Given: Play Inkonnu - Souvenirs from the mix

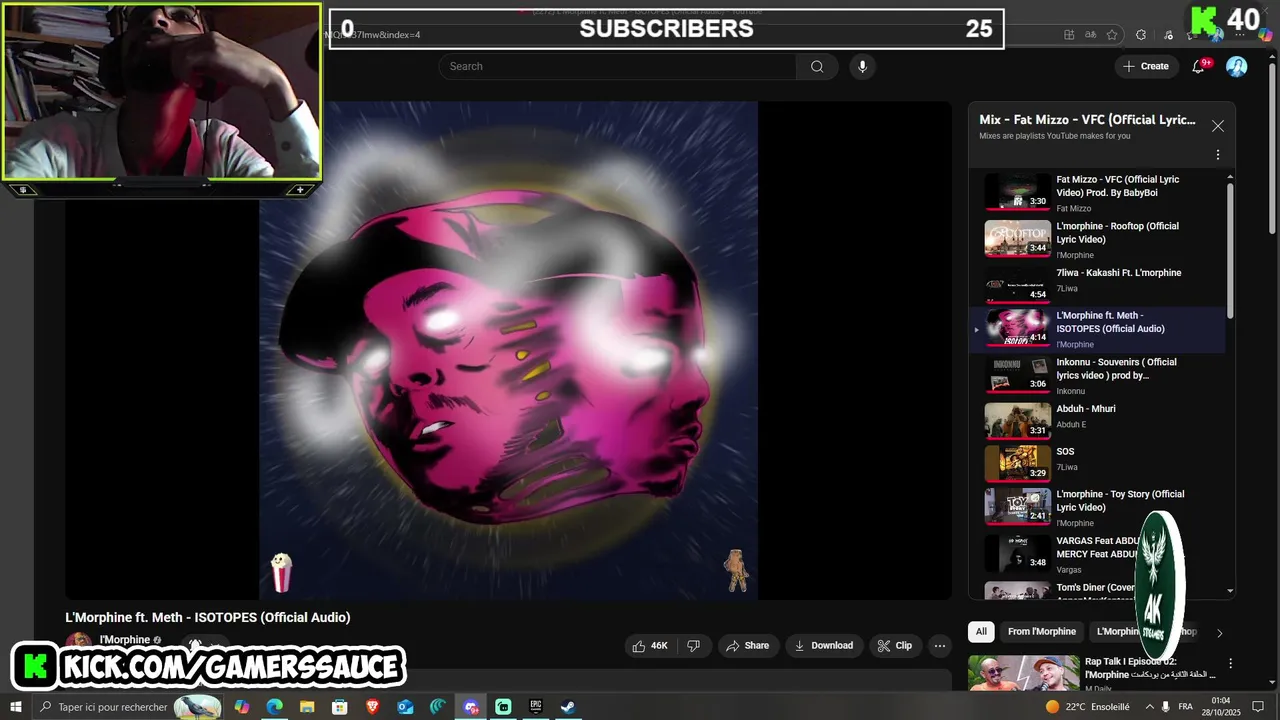Looking at the screenshot, I should pos(1096,375).
